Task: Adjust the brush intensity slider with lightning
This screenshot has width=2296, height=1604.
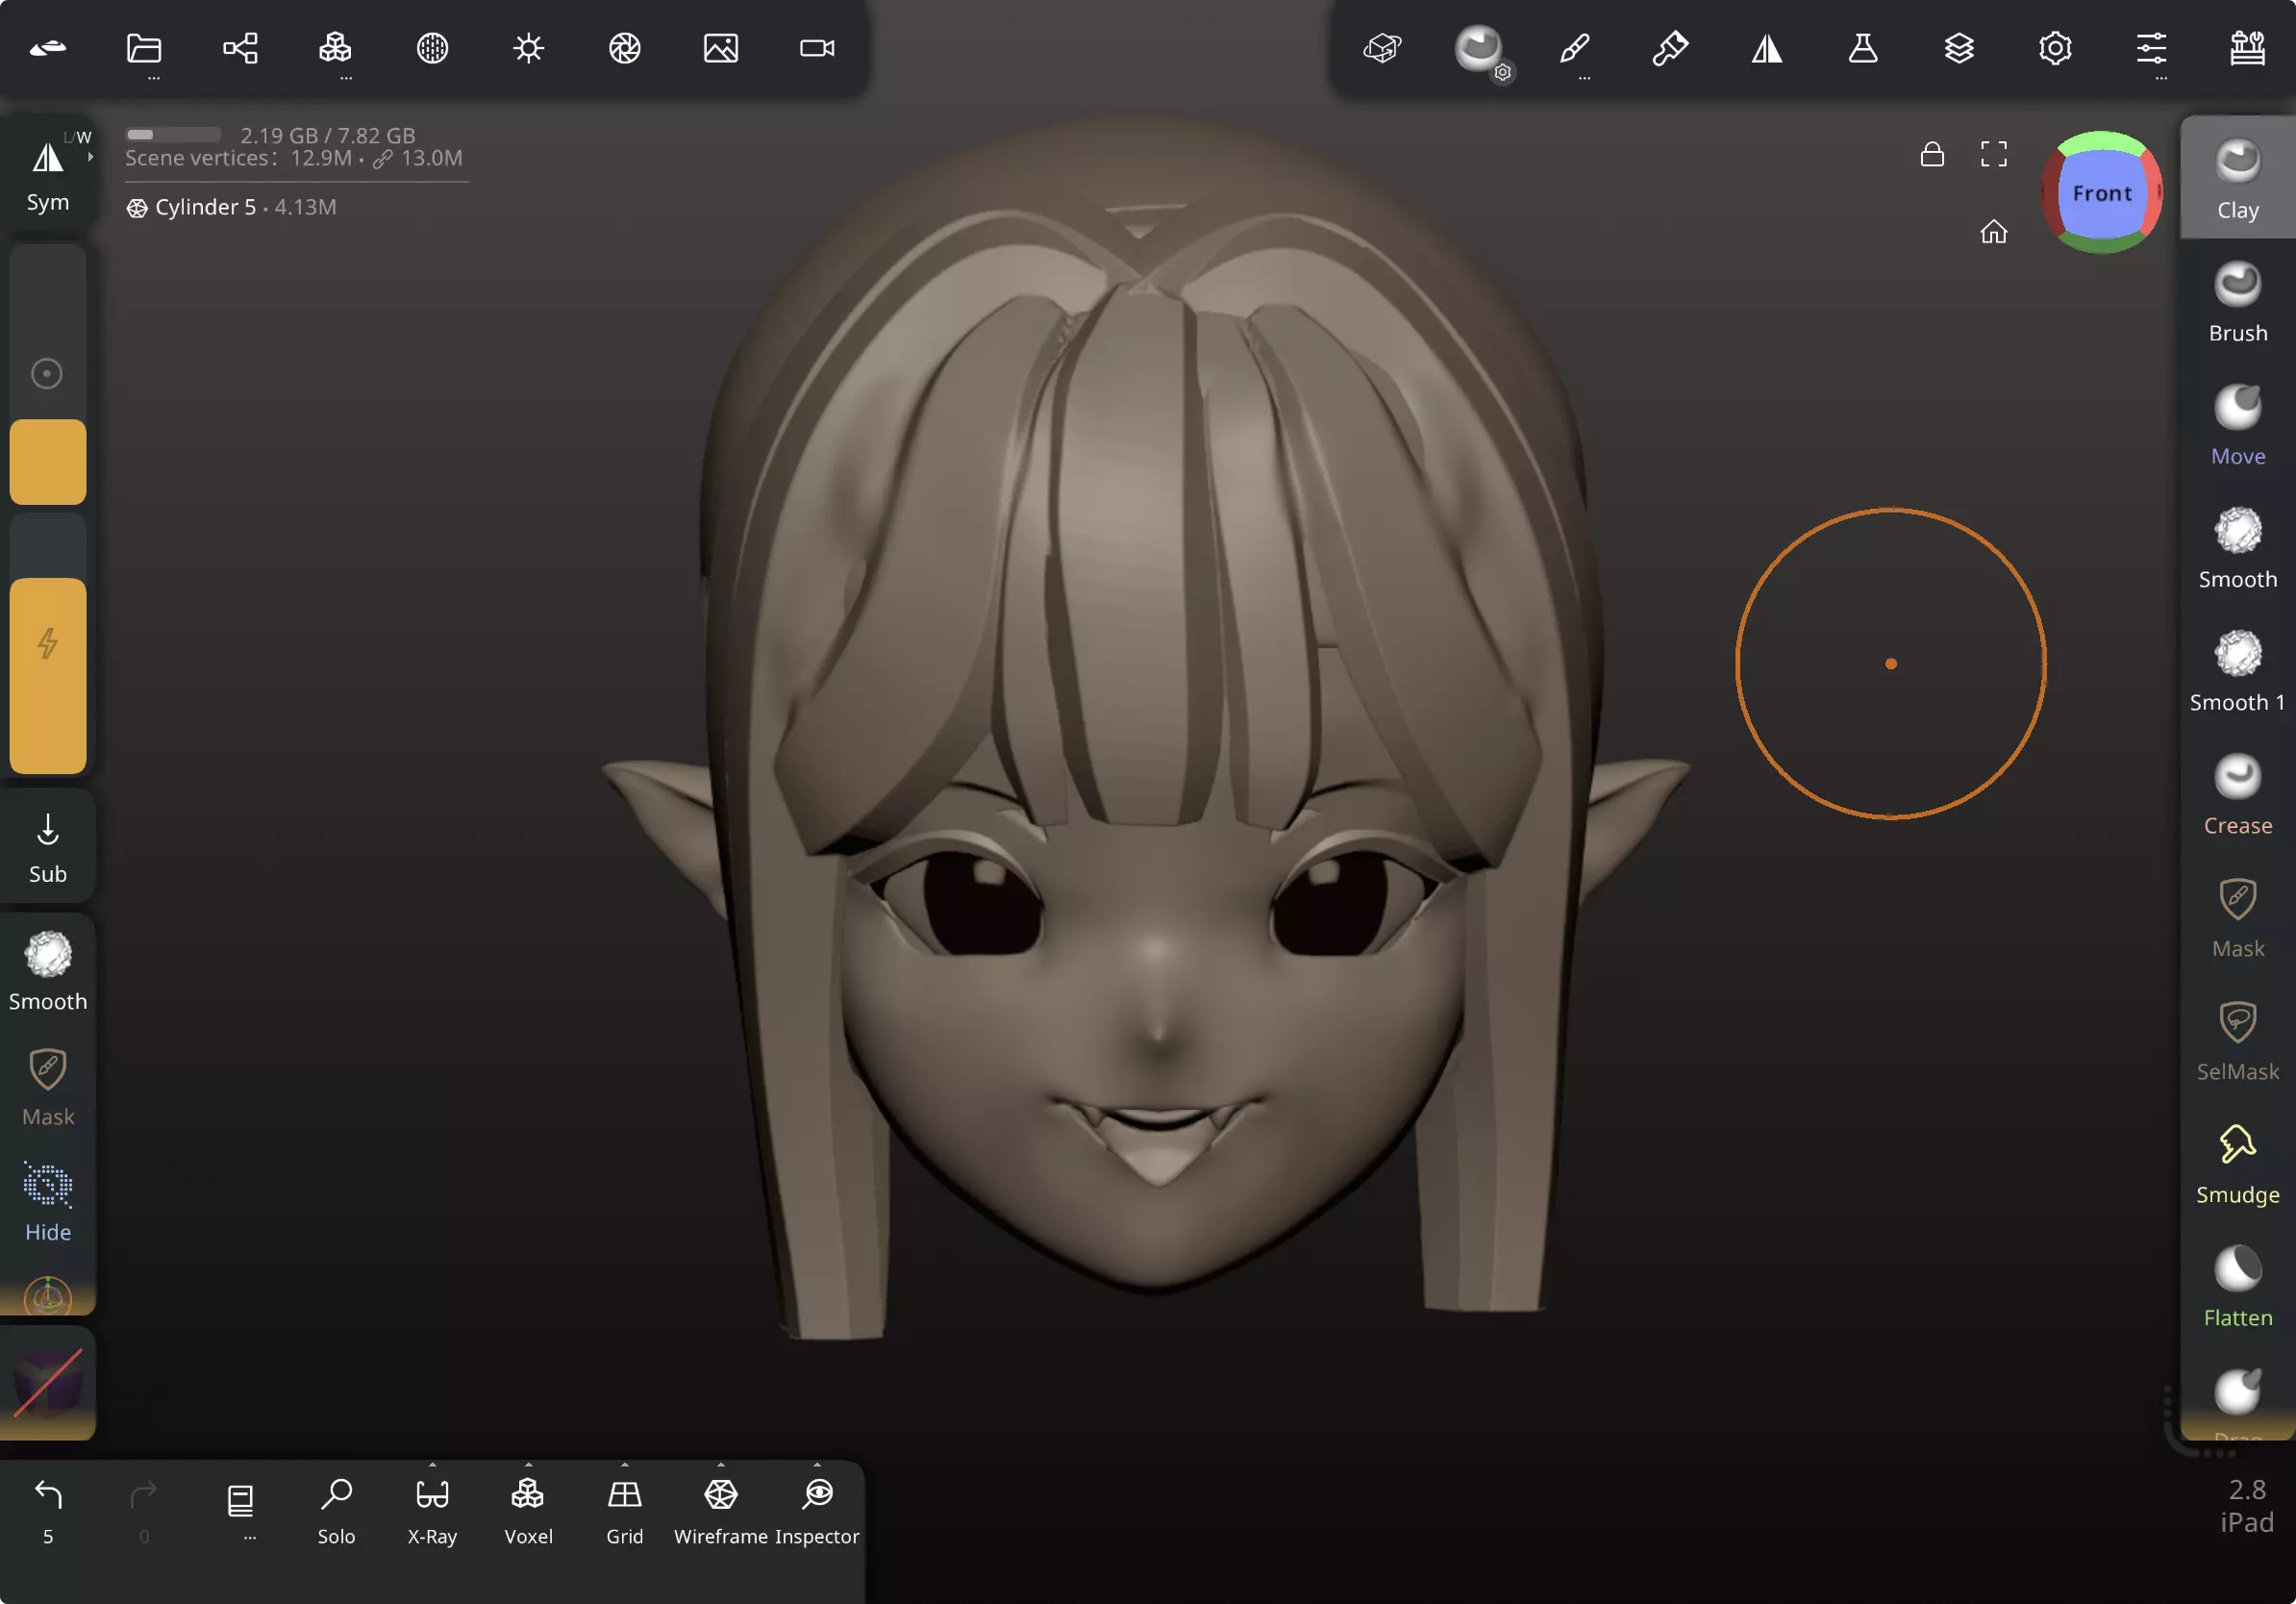Action: pos(48,642)
